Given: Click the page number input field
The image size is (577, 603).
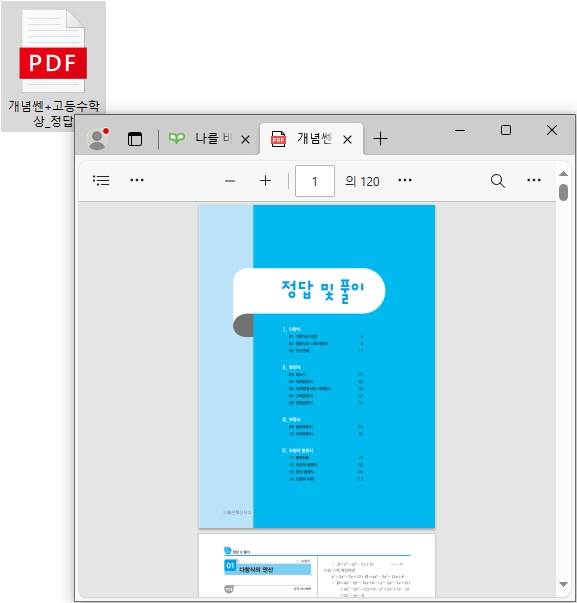Looking at the screenshot, I should tap(315, 181).
